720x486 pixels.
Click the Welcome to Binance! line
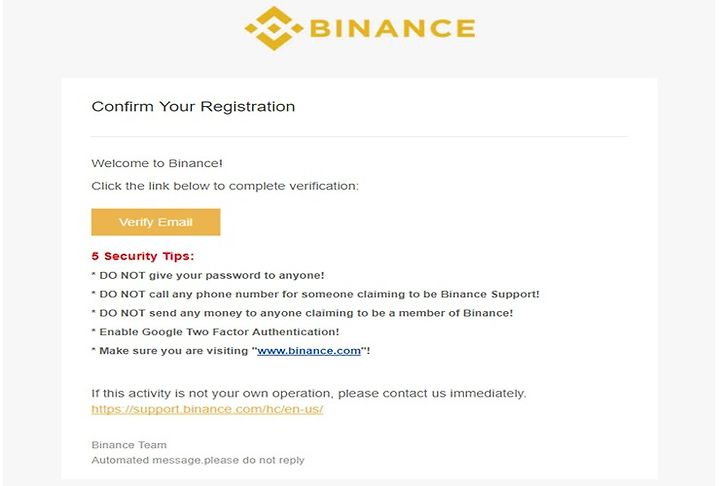tap(157, 163)
